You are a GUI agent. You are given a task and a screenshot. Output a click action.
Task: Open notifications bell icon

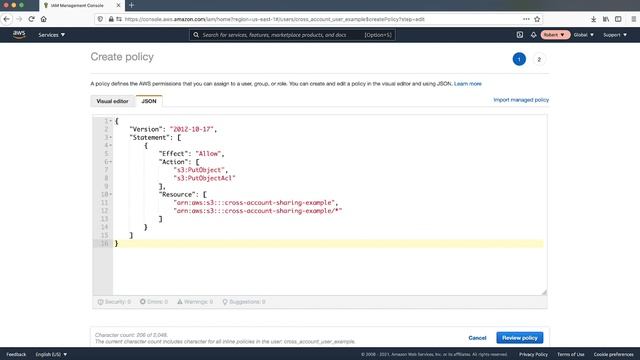coord(533,35)
